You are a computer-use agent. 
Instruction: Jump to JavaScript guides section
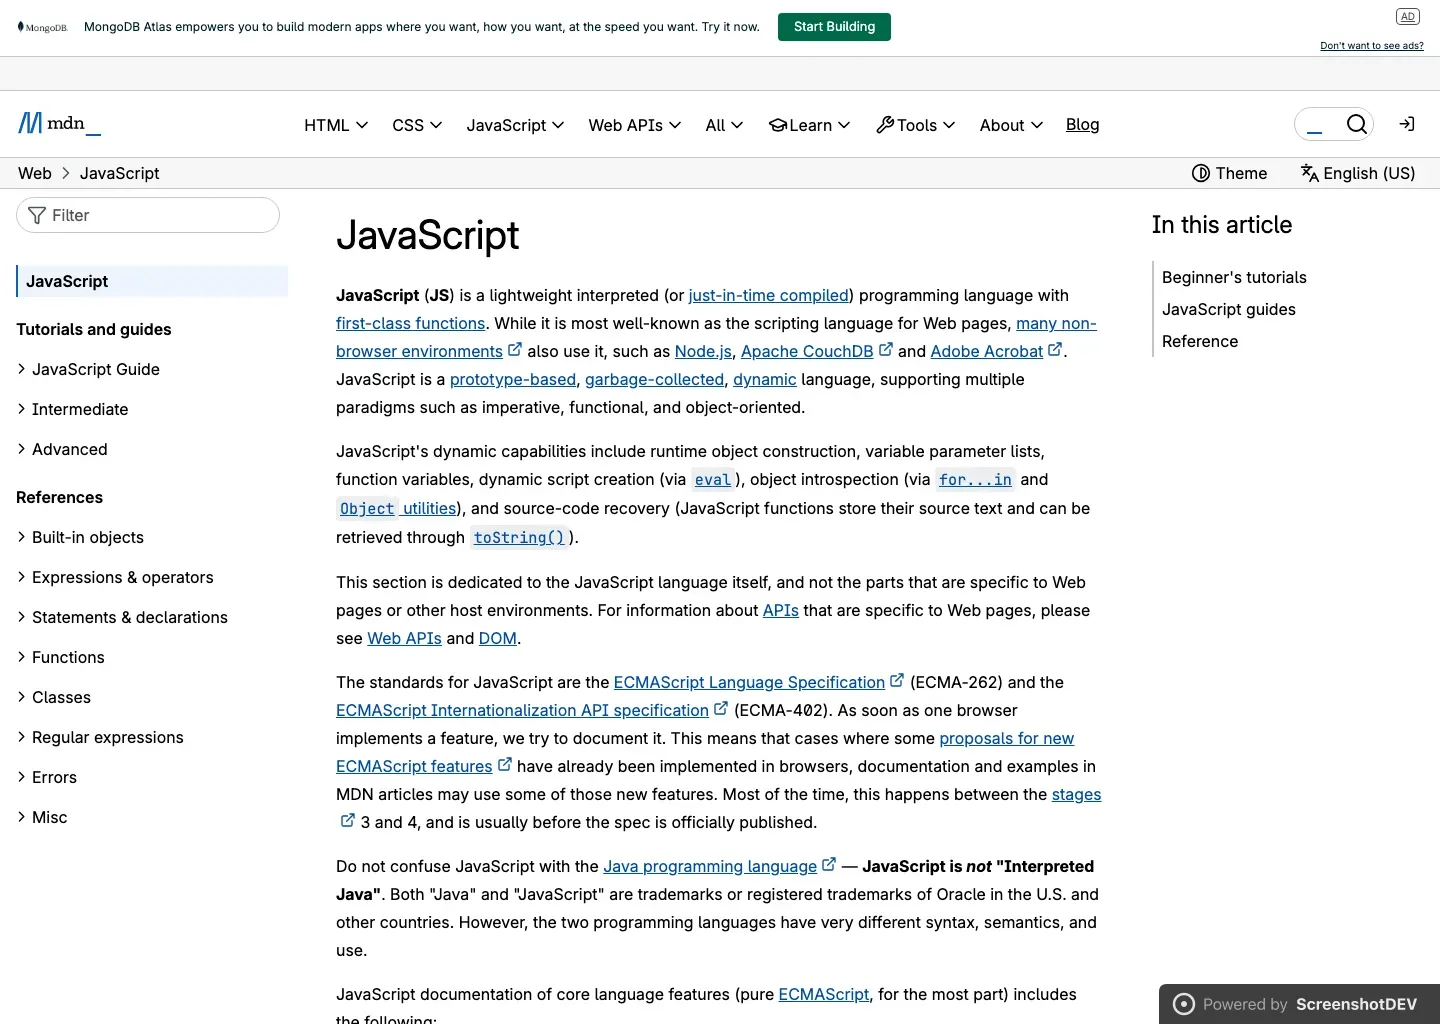coord(1228,309)
